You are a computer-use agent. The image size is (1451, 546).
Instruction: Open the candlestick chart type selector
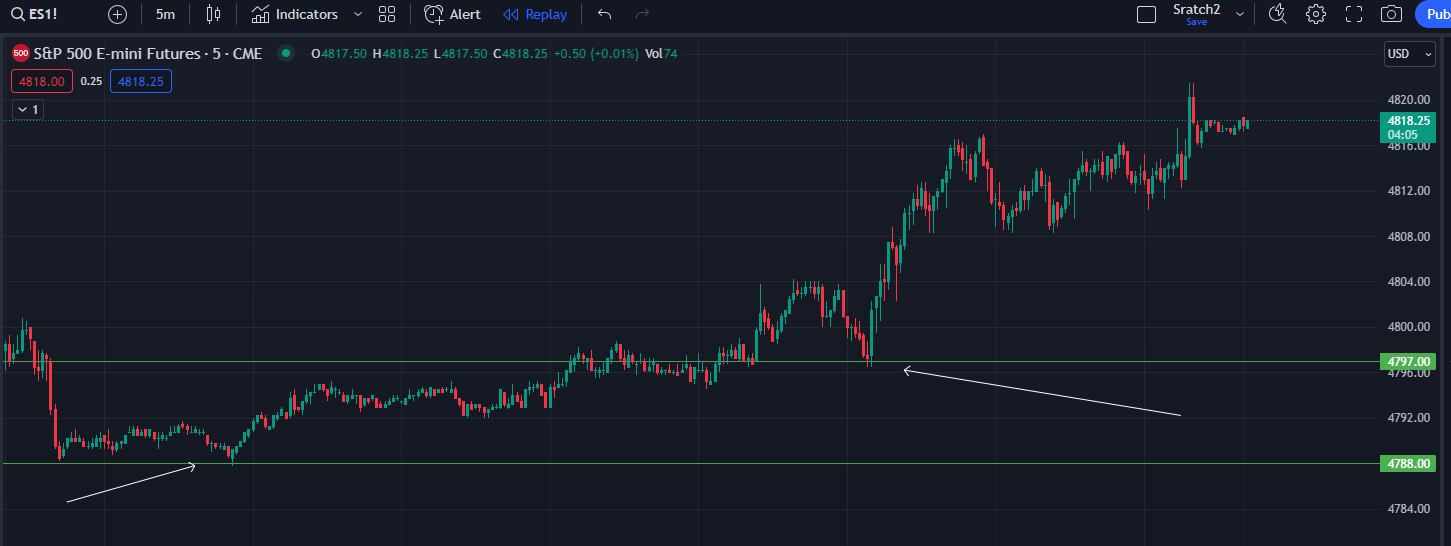pos(212,14)
